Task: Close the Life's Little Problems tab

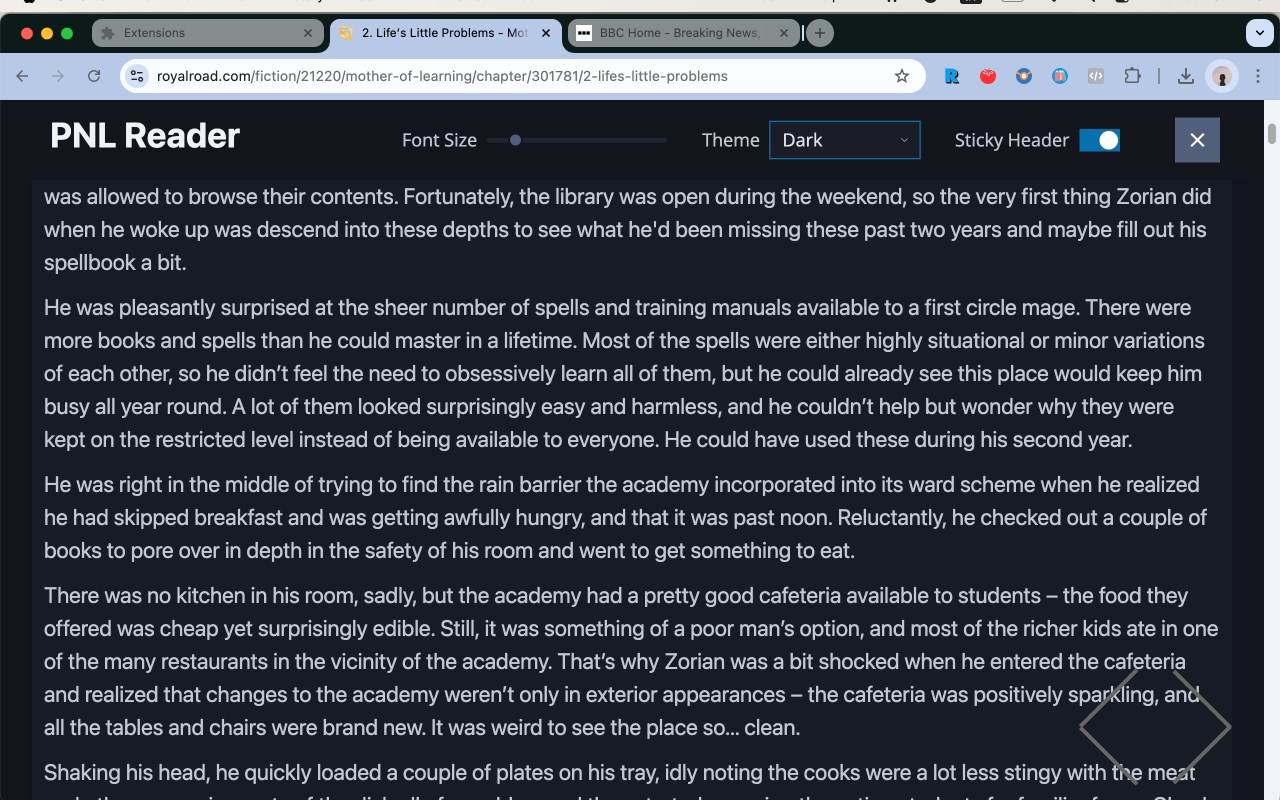Action: (546, 33)
